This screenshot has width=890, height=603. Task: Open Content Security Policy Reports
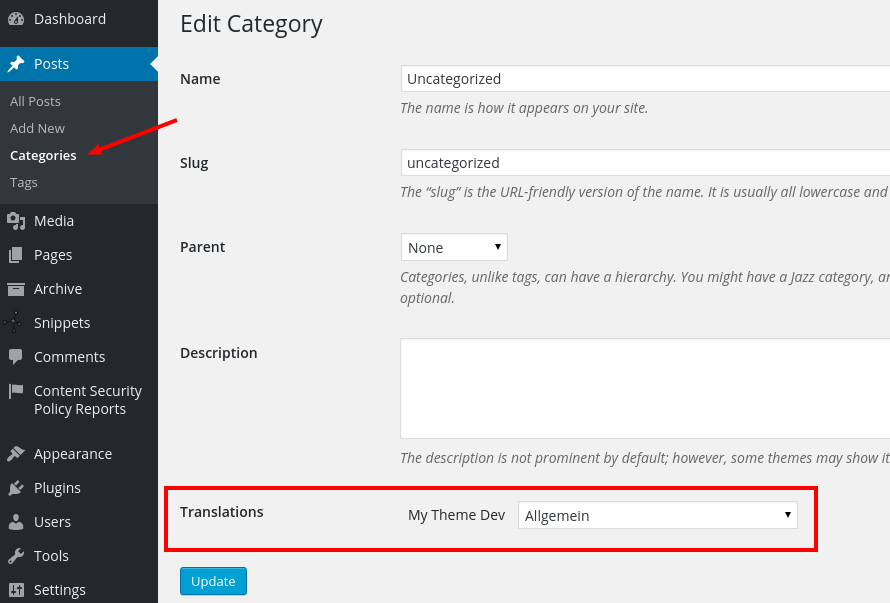pos(87,400)
